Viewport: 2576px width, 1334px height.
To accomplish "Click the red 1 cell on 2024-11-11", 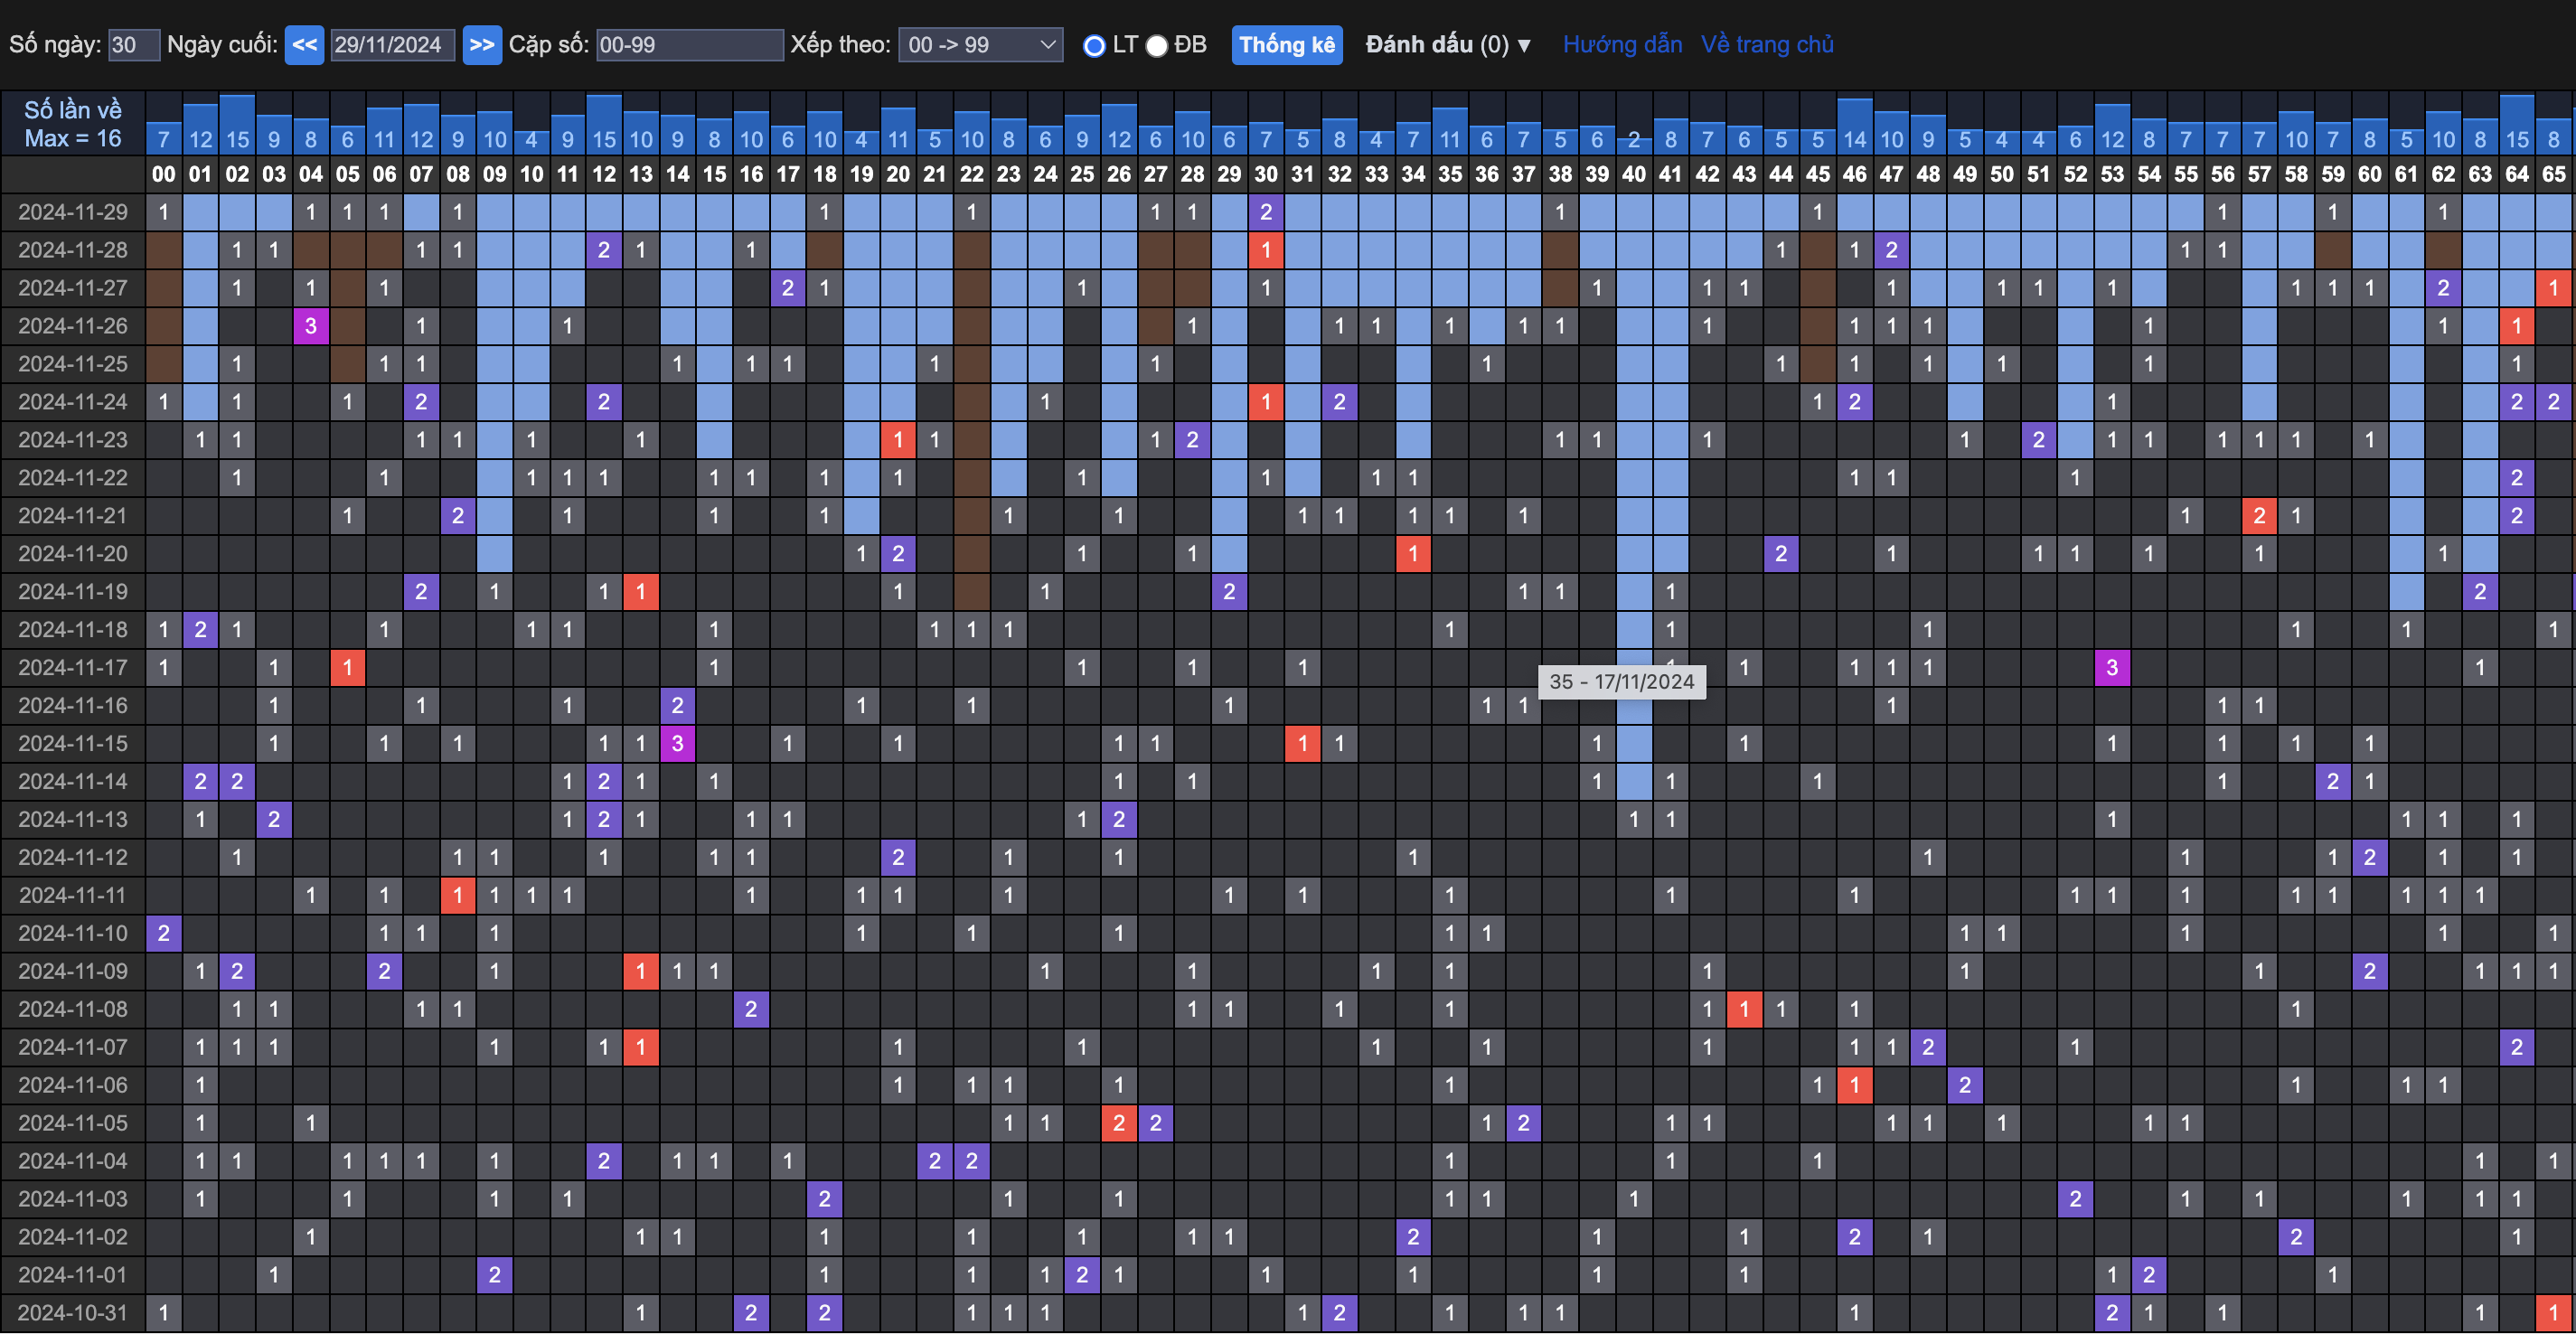I will [x=458, y=895].
